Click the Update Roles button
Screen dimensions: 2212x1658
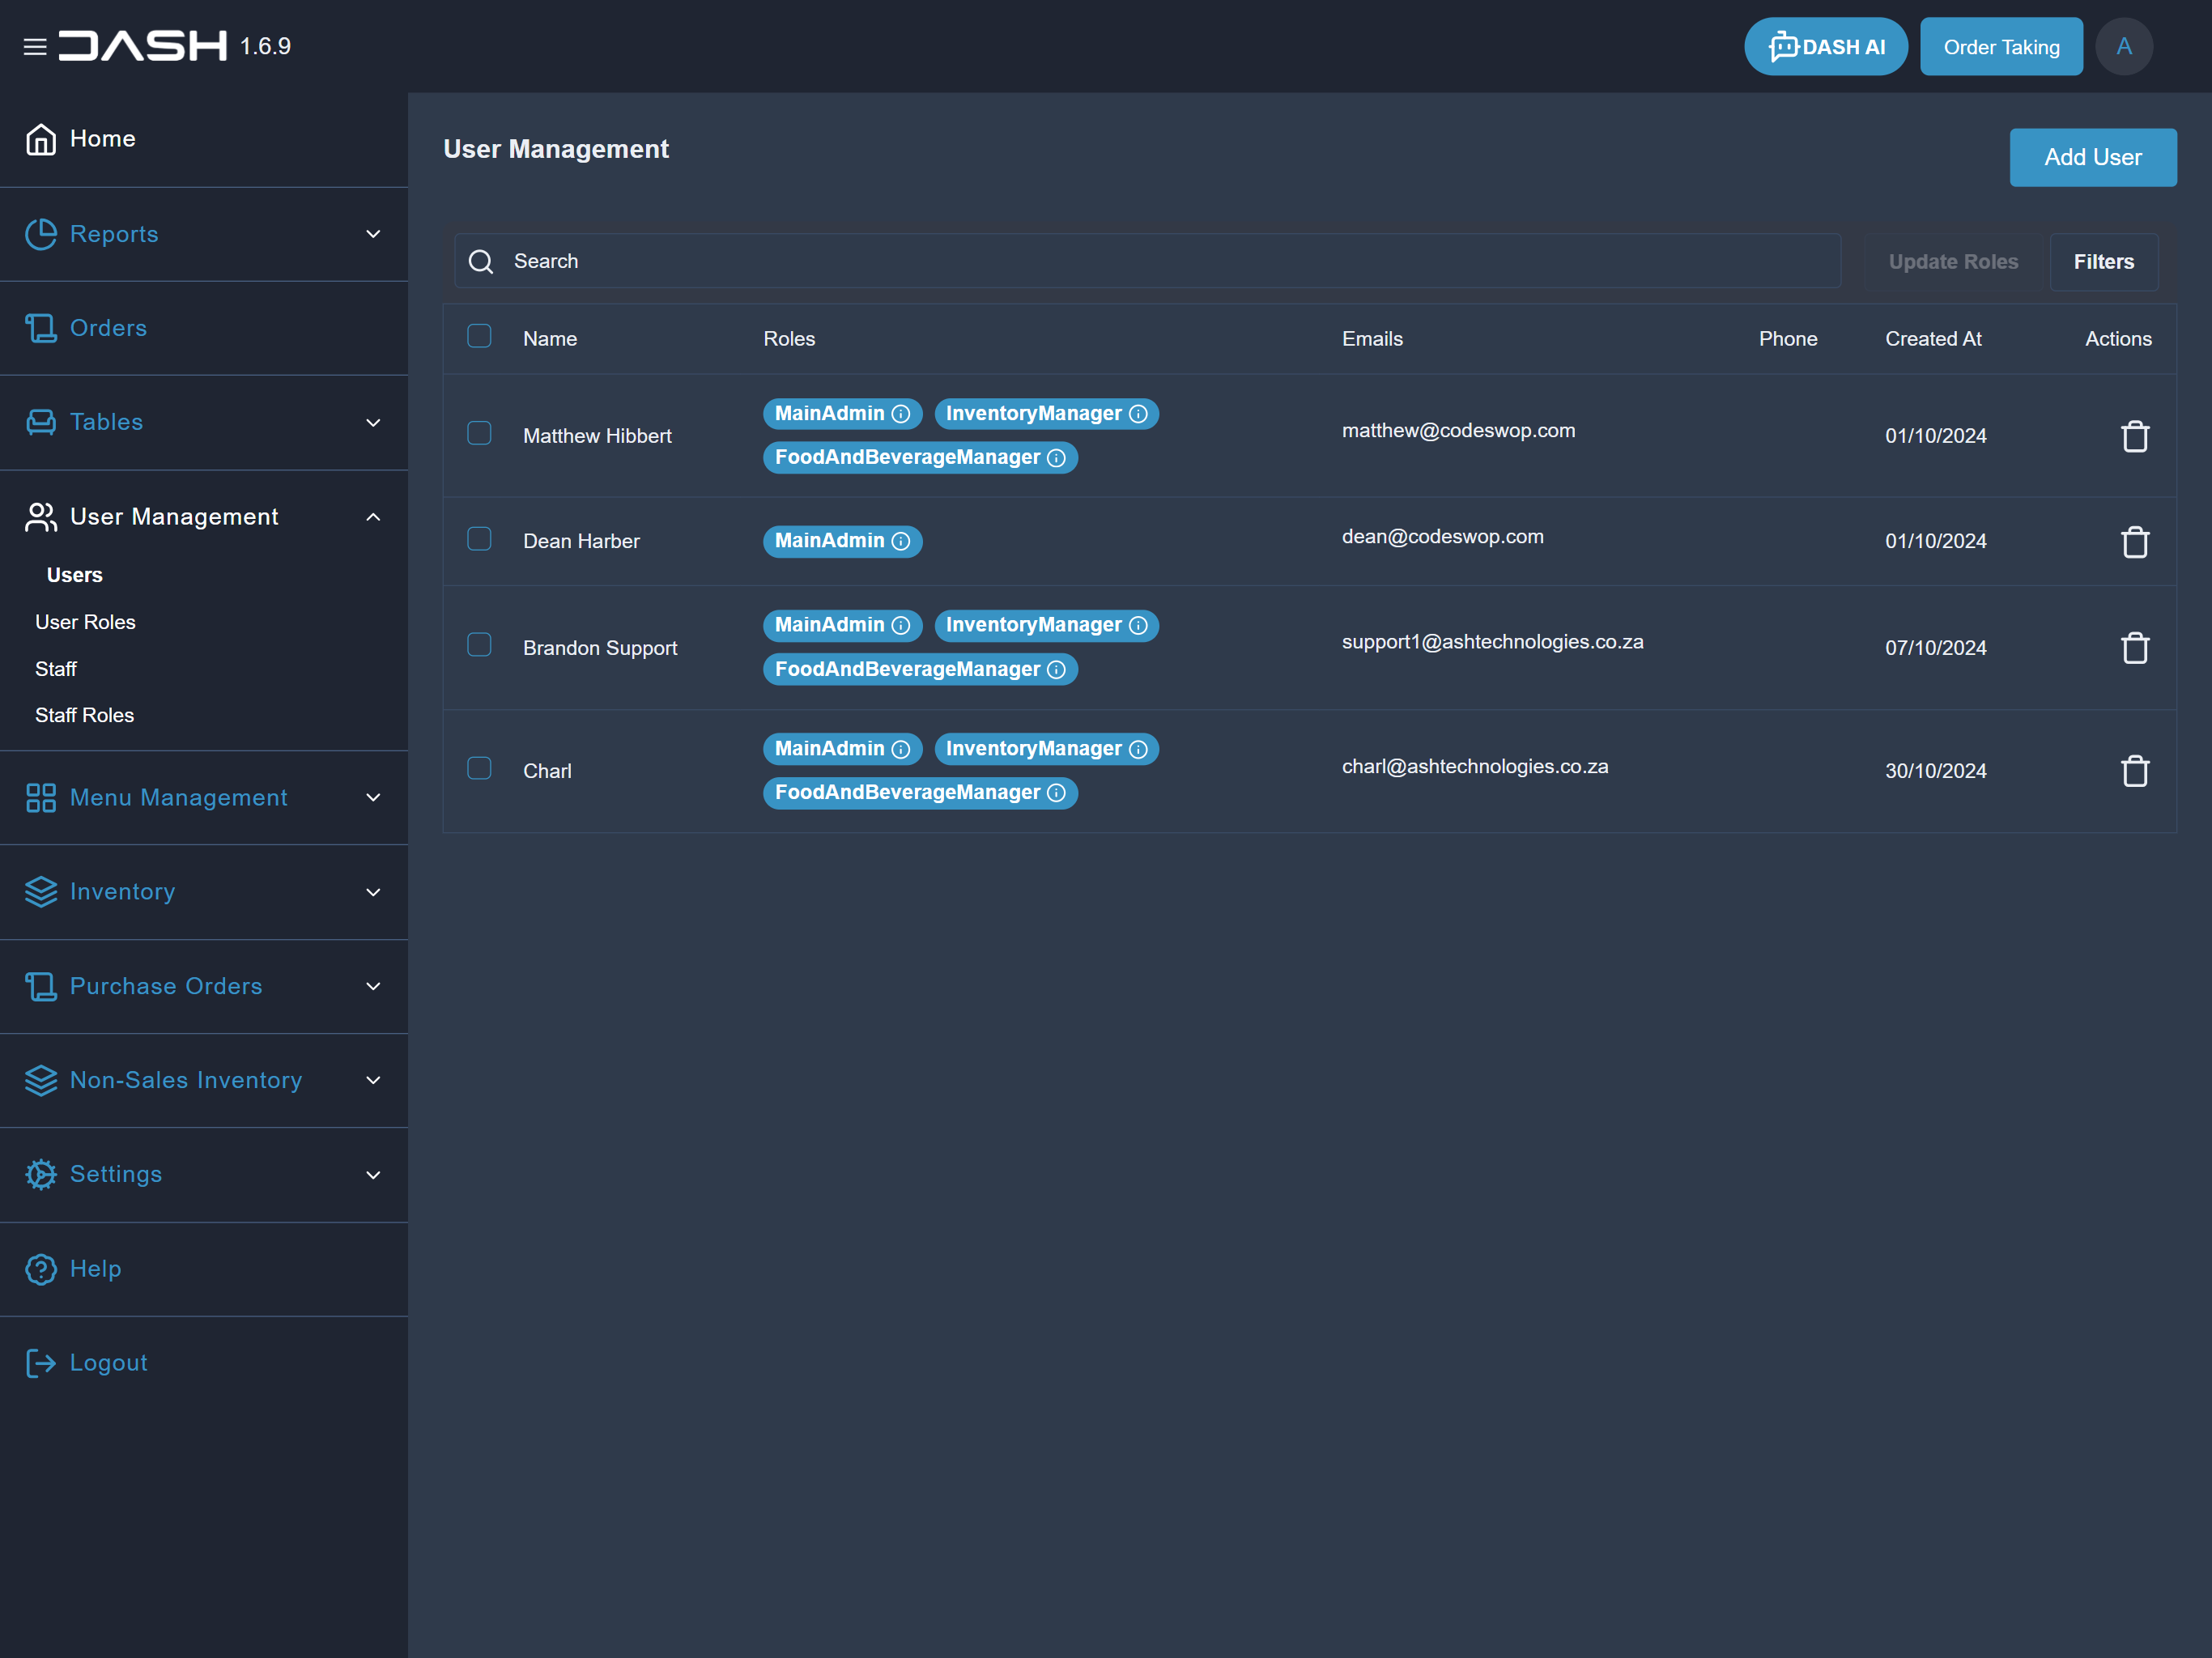coord(1952,262)
